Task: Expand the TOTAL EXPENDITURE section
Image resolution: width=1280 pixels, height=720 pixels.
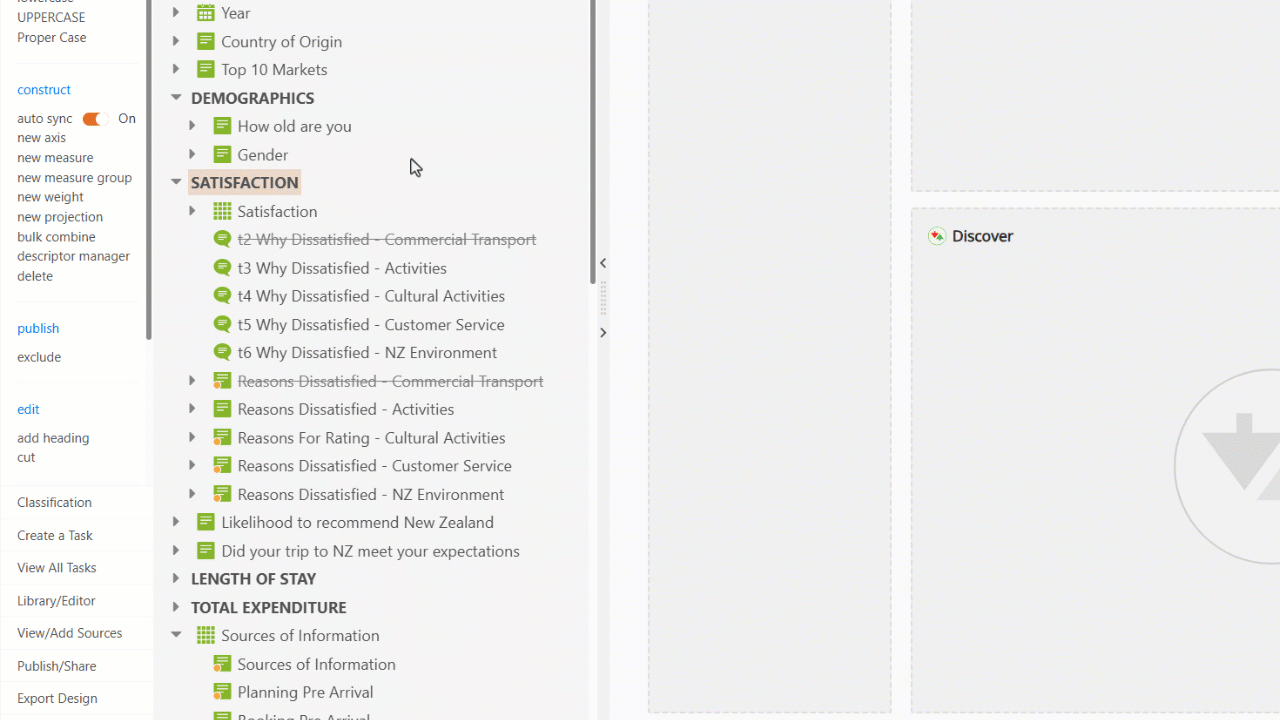Action: tap(176, 607)
